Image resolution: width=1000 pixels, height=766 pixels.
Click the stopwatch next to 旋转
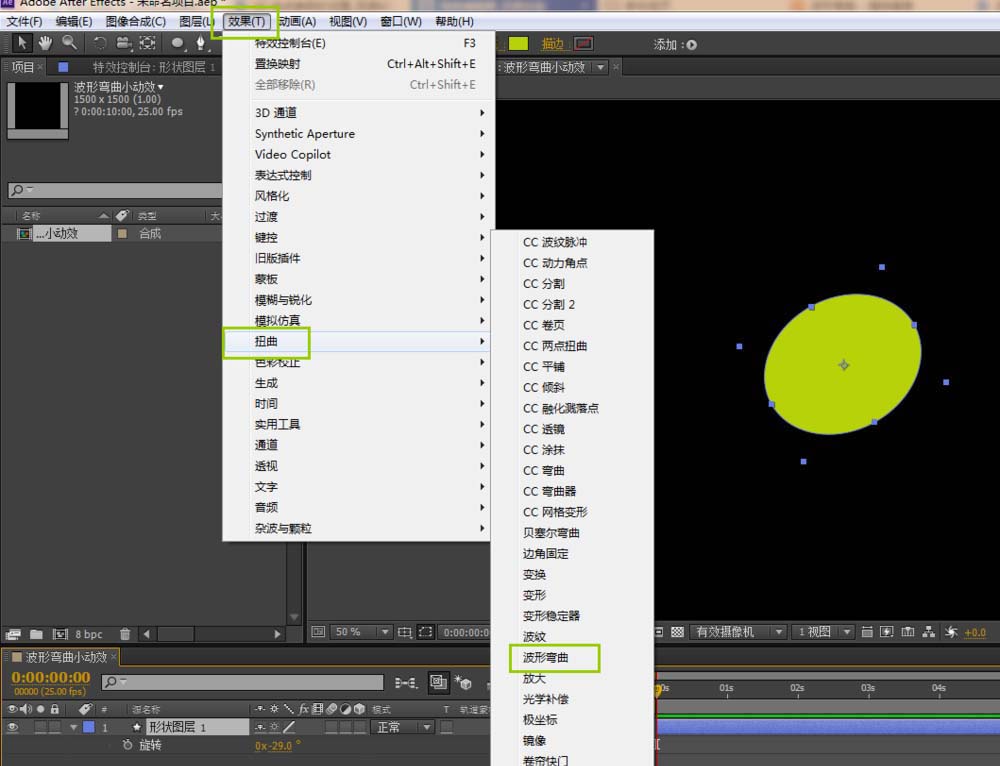click(x=128, y=745)
